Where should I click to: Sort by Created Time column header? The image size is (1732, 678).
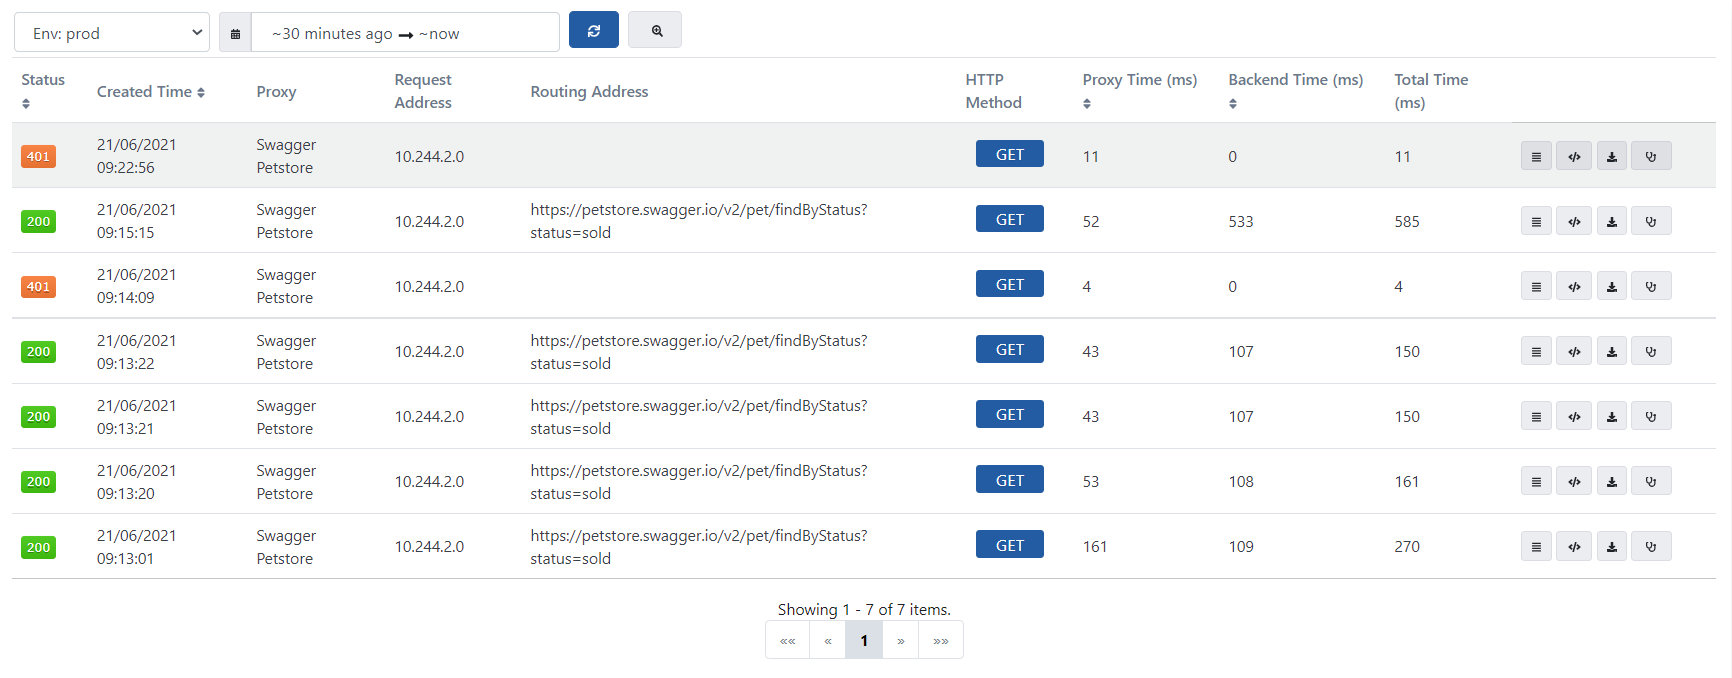click(151, 91)
